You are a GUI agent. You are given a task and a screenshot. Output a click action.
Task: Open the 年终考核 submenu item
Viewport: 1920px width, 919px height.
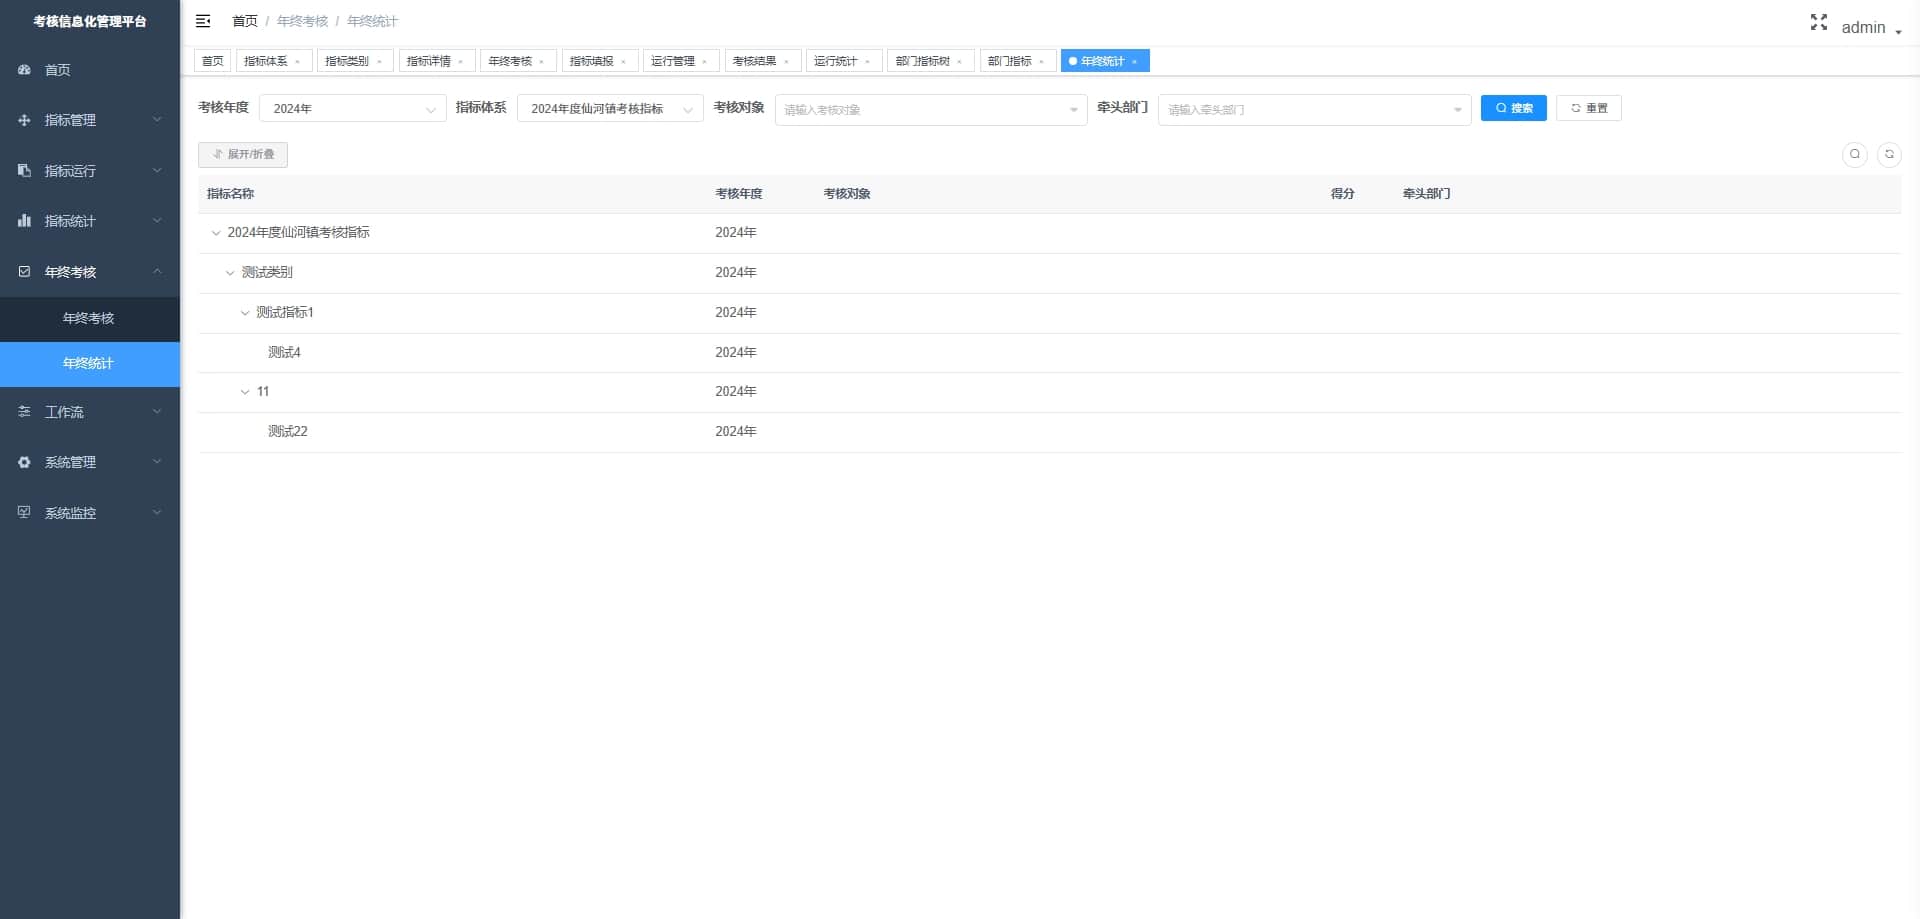pos(90,319)
